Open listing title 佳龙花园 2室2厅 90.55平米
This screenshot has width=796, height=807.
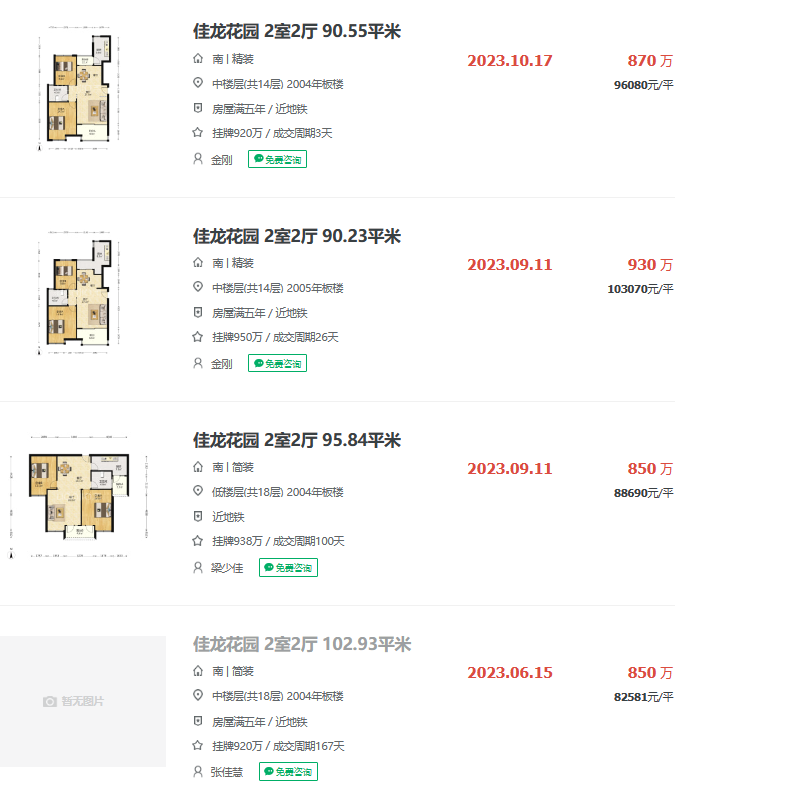coord(297,32)
